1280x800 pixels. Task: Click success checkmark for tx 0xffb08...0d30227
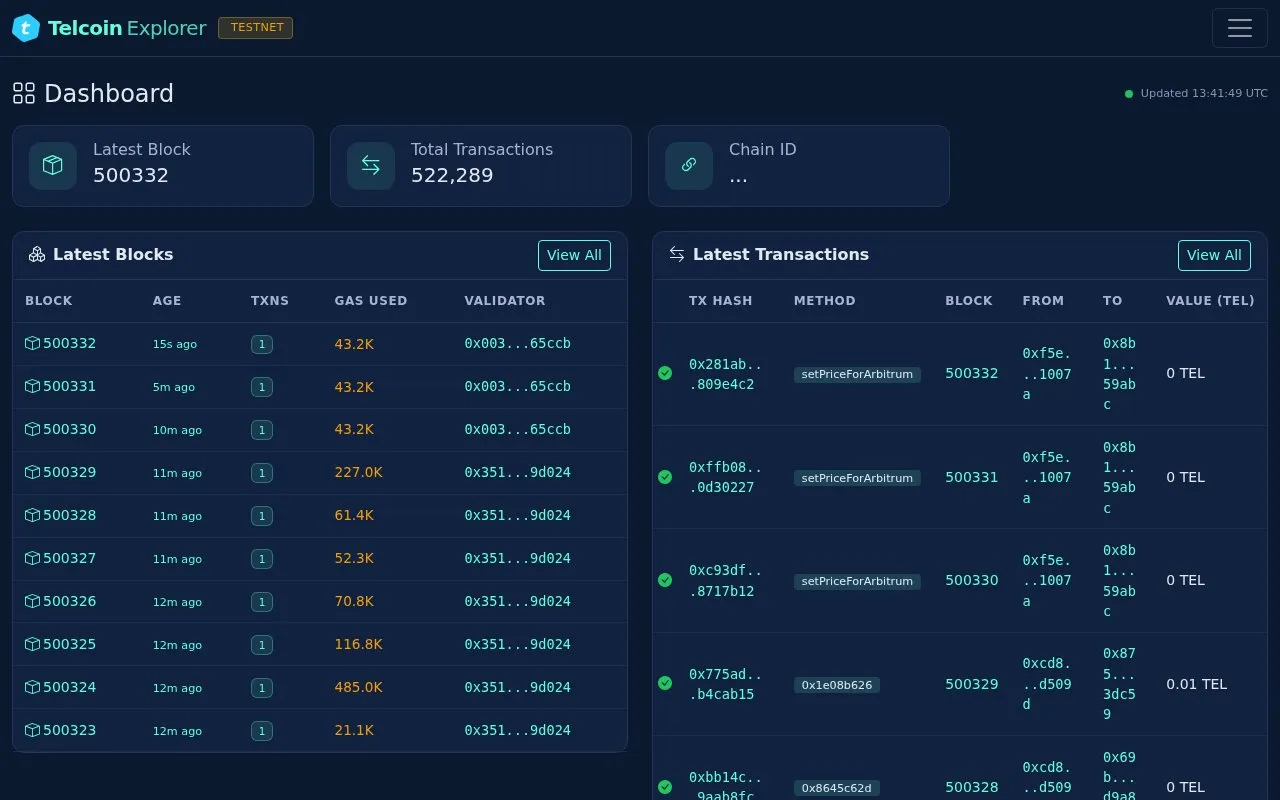coord(665,478)
